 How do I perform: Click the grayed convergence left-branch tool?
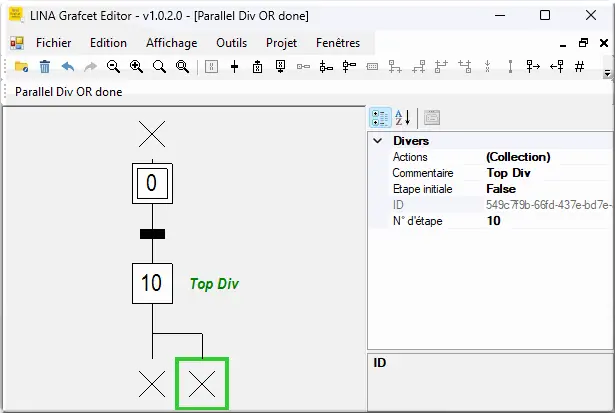418,67
